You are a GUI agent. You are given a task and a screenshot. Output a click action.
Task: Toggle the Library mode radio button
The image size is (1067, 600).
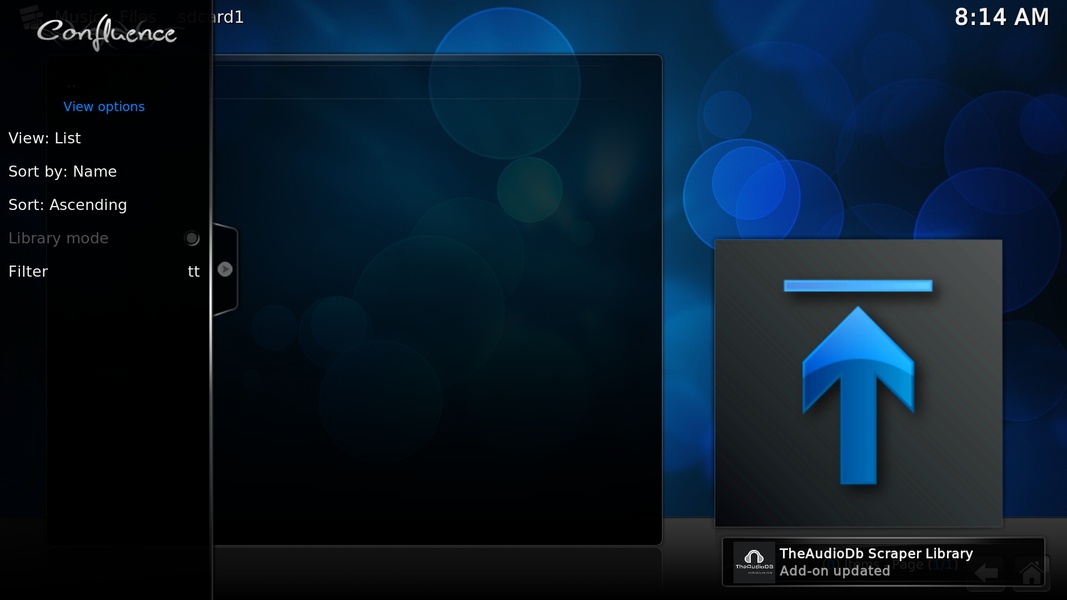(192, 238)
